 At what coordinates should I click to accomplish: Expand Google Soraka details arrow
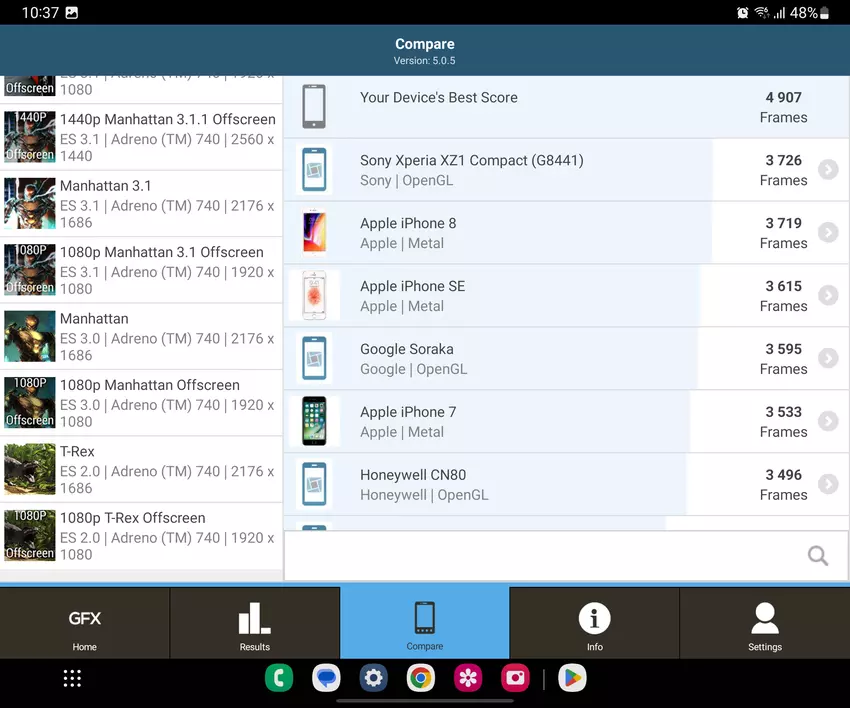click(x=827, y=359)
